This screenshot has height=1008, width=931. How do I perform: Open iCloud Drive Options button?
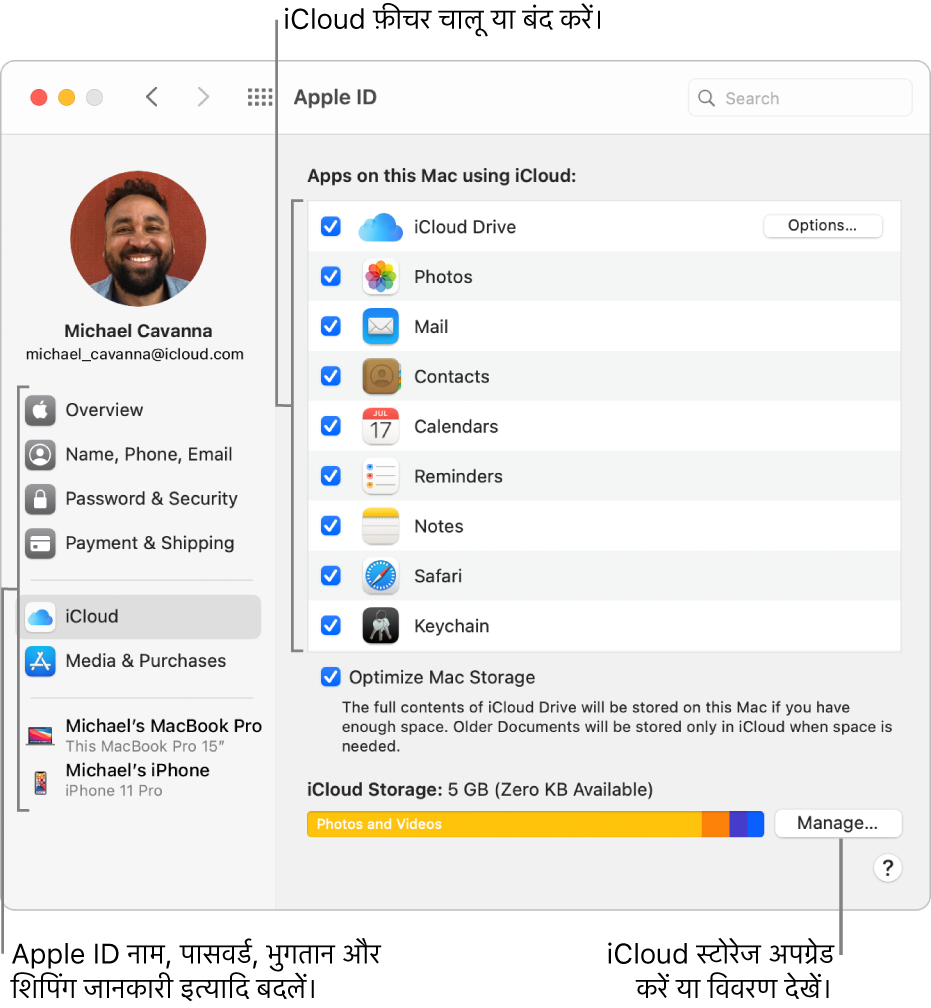pyautogui.click(x=822, y=226)
